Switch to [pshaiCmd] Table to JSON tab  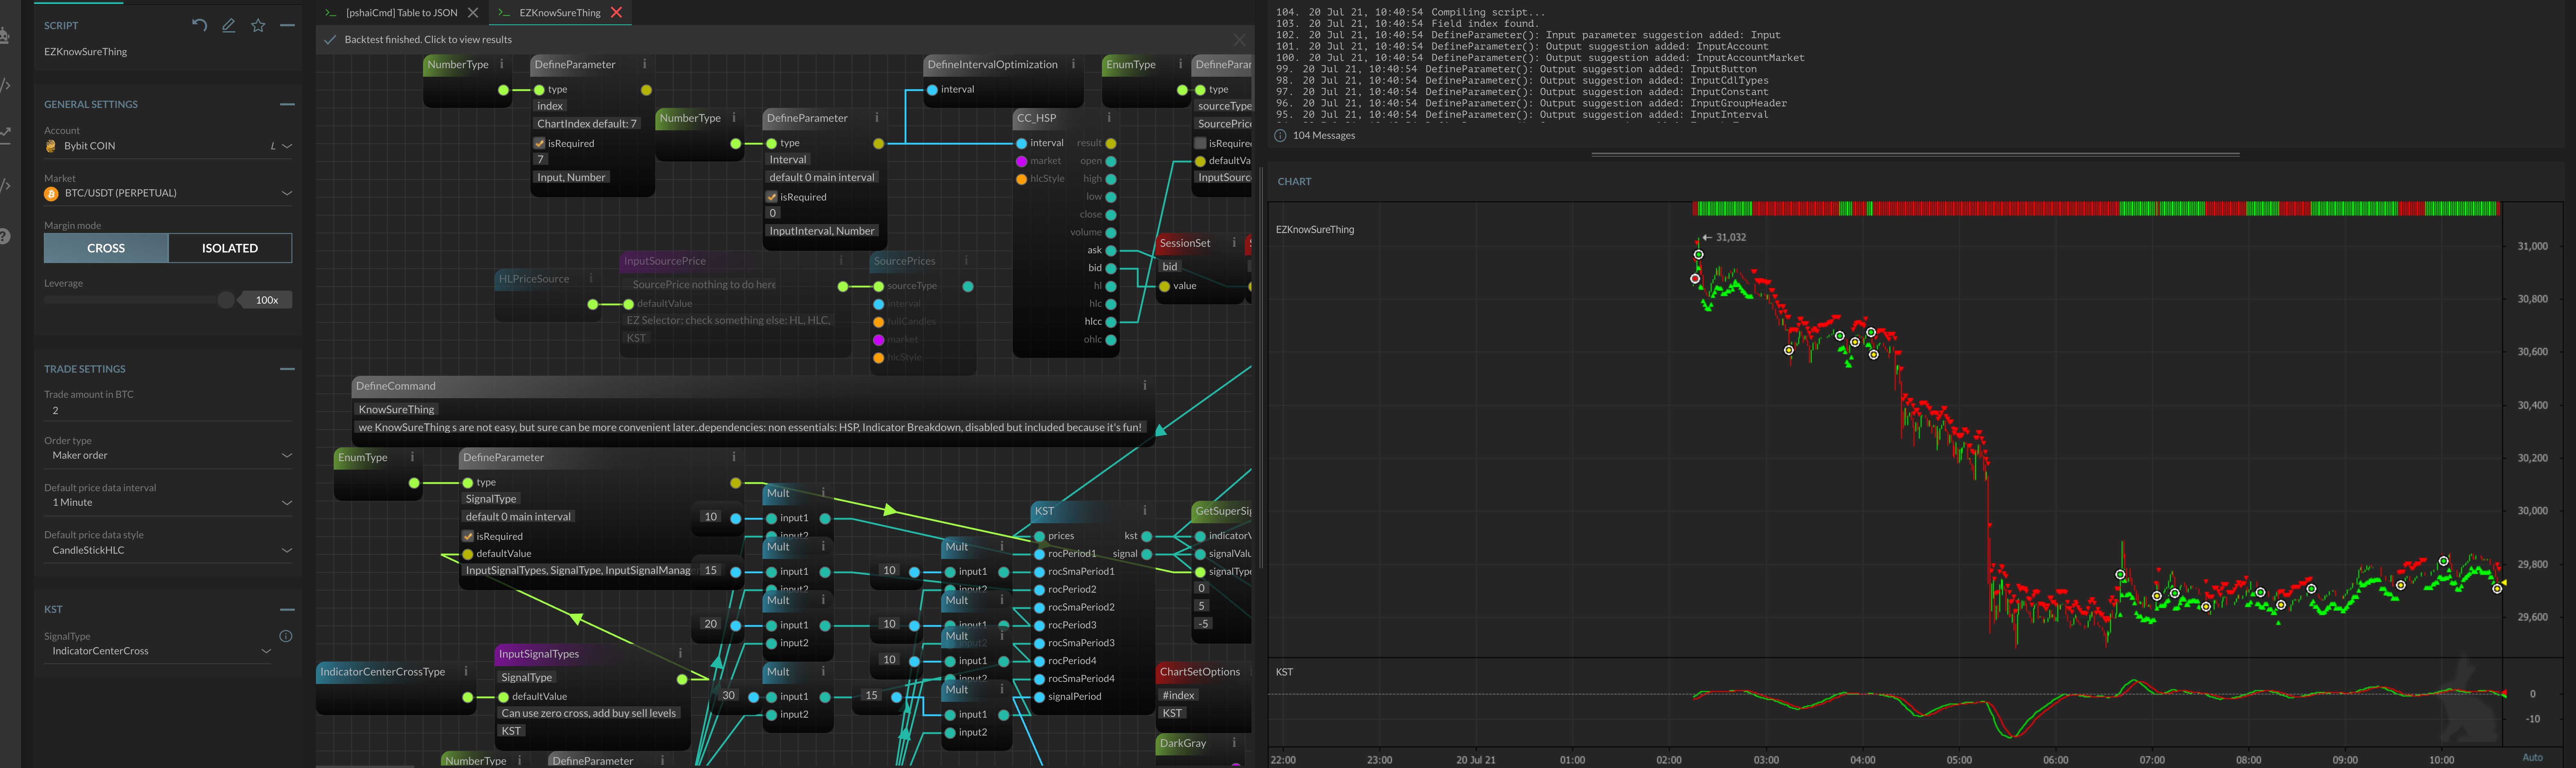(401, 12)
